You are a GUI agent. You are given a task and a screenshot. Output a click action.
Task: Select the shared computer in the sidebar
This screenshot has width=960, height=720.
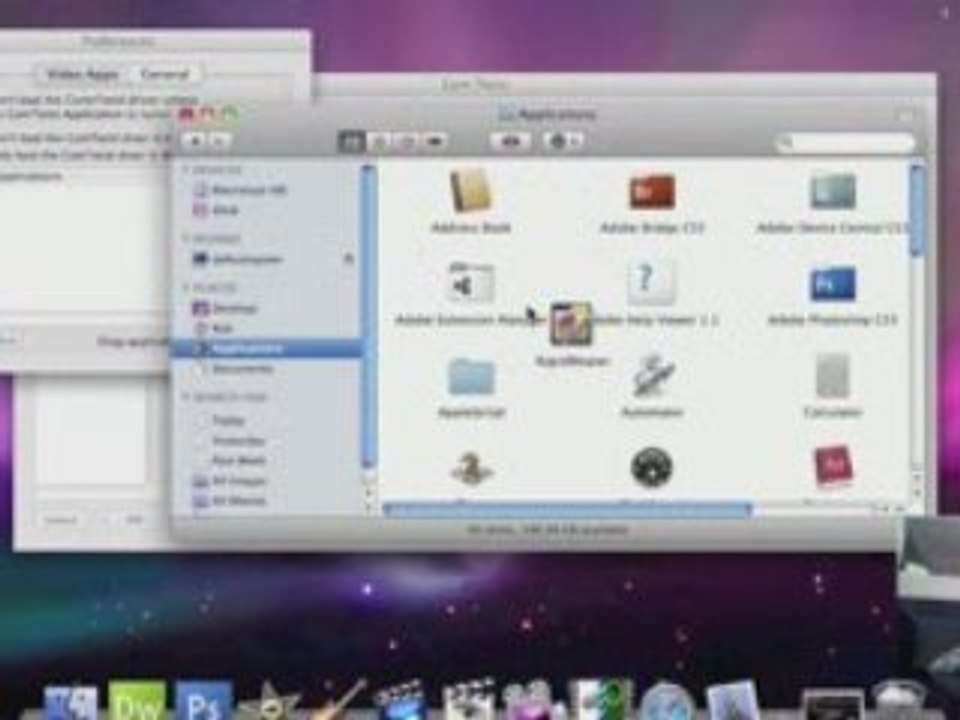point(238,259)
